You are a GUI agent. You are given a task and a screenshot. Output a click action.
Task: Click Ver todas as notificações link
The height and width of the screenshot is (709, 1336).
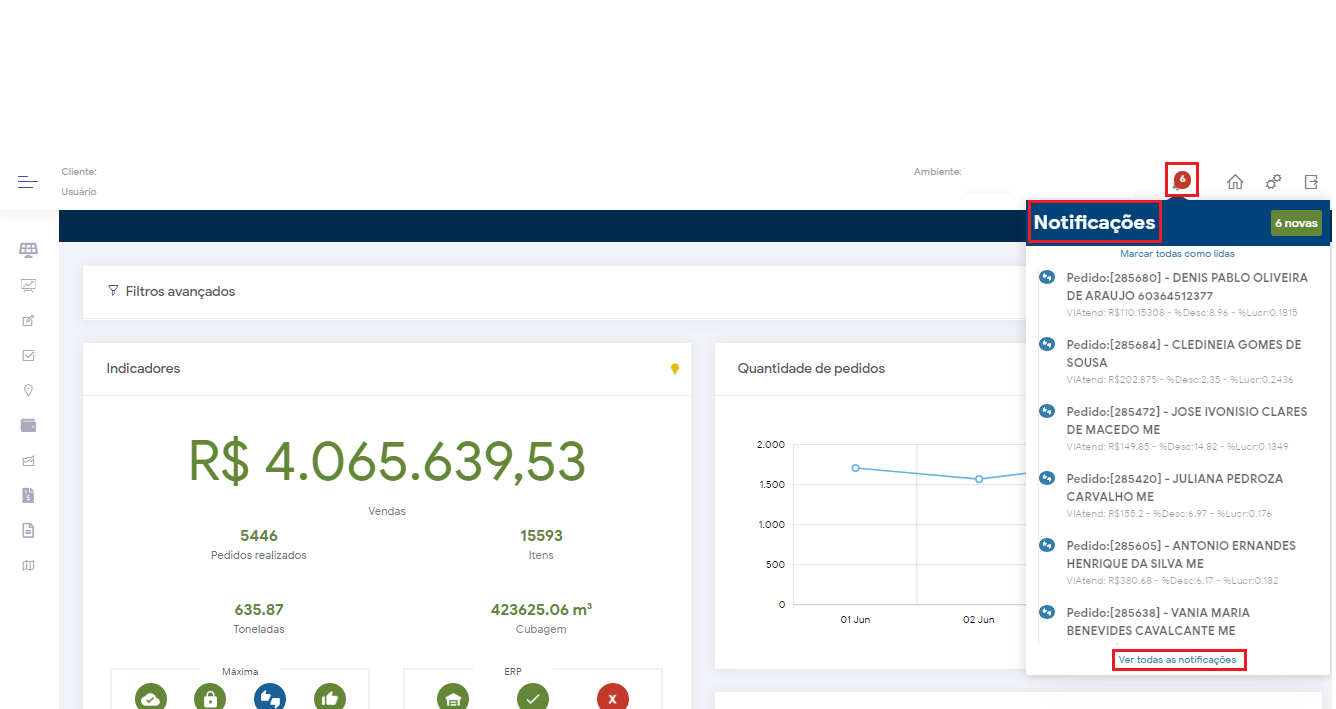tap(1178, 660)
